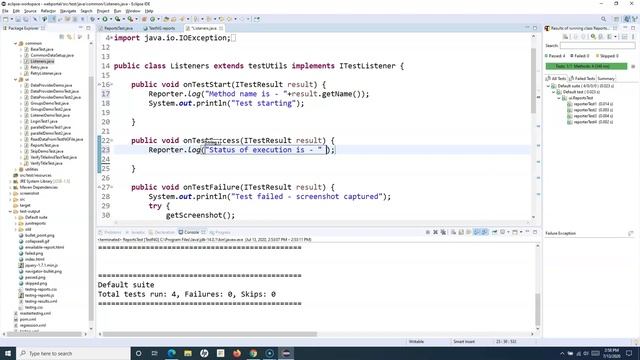Select pom.xml in Package Explorer

tap(28, 319)
